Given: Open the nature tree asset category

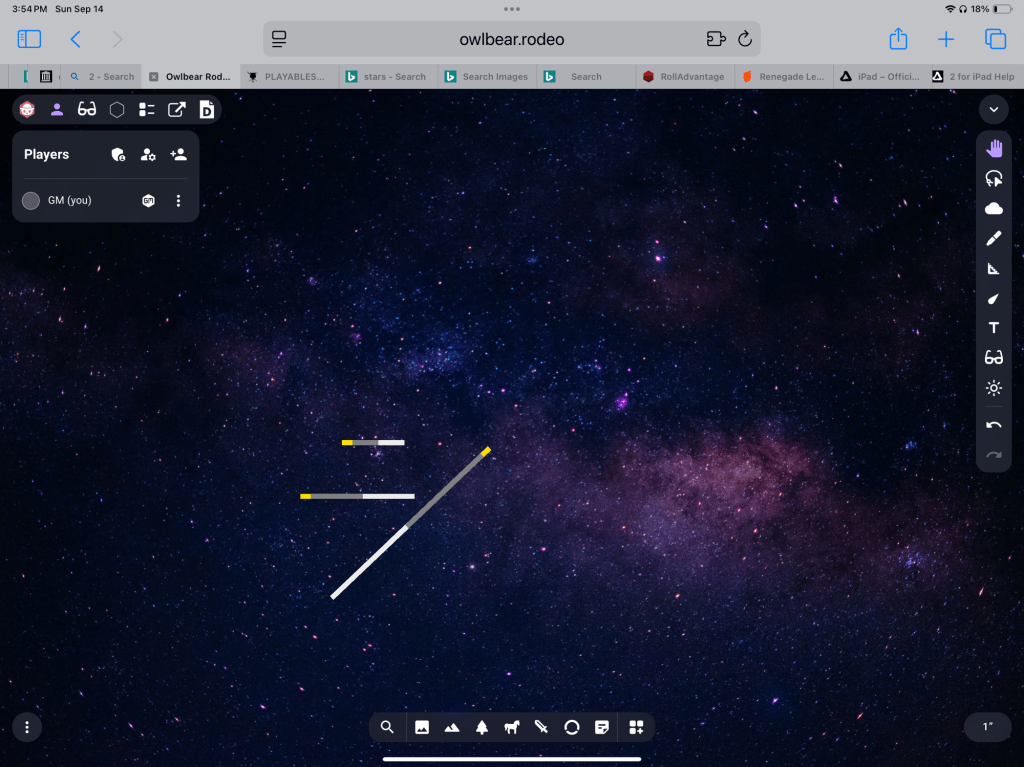Looking at the screenshot, I should [482, 728].
